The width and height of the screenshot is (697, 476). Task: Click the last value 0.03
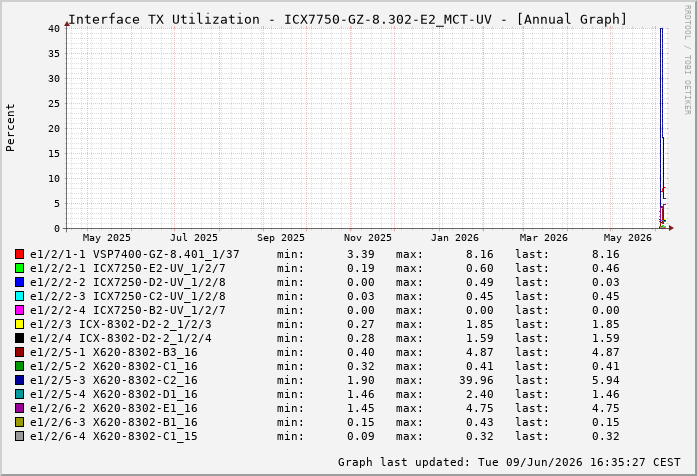point(605,282)
